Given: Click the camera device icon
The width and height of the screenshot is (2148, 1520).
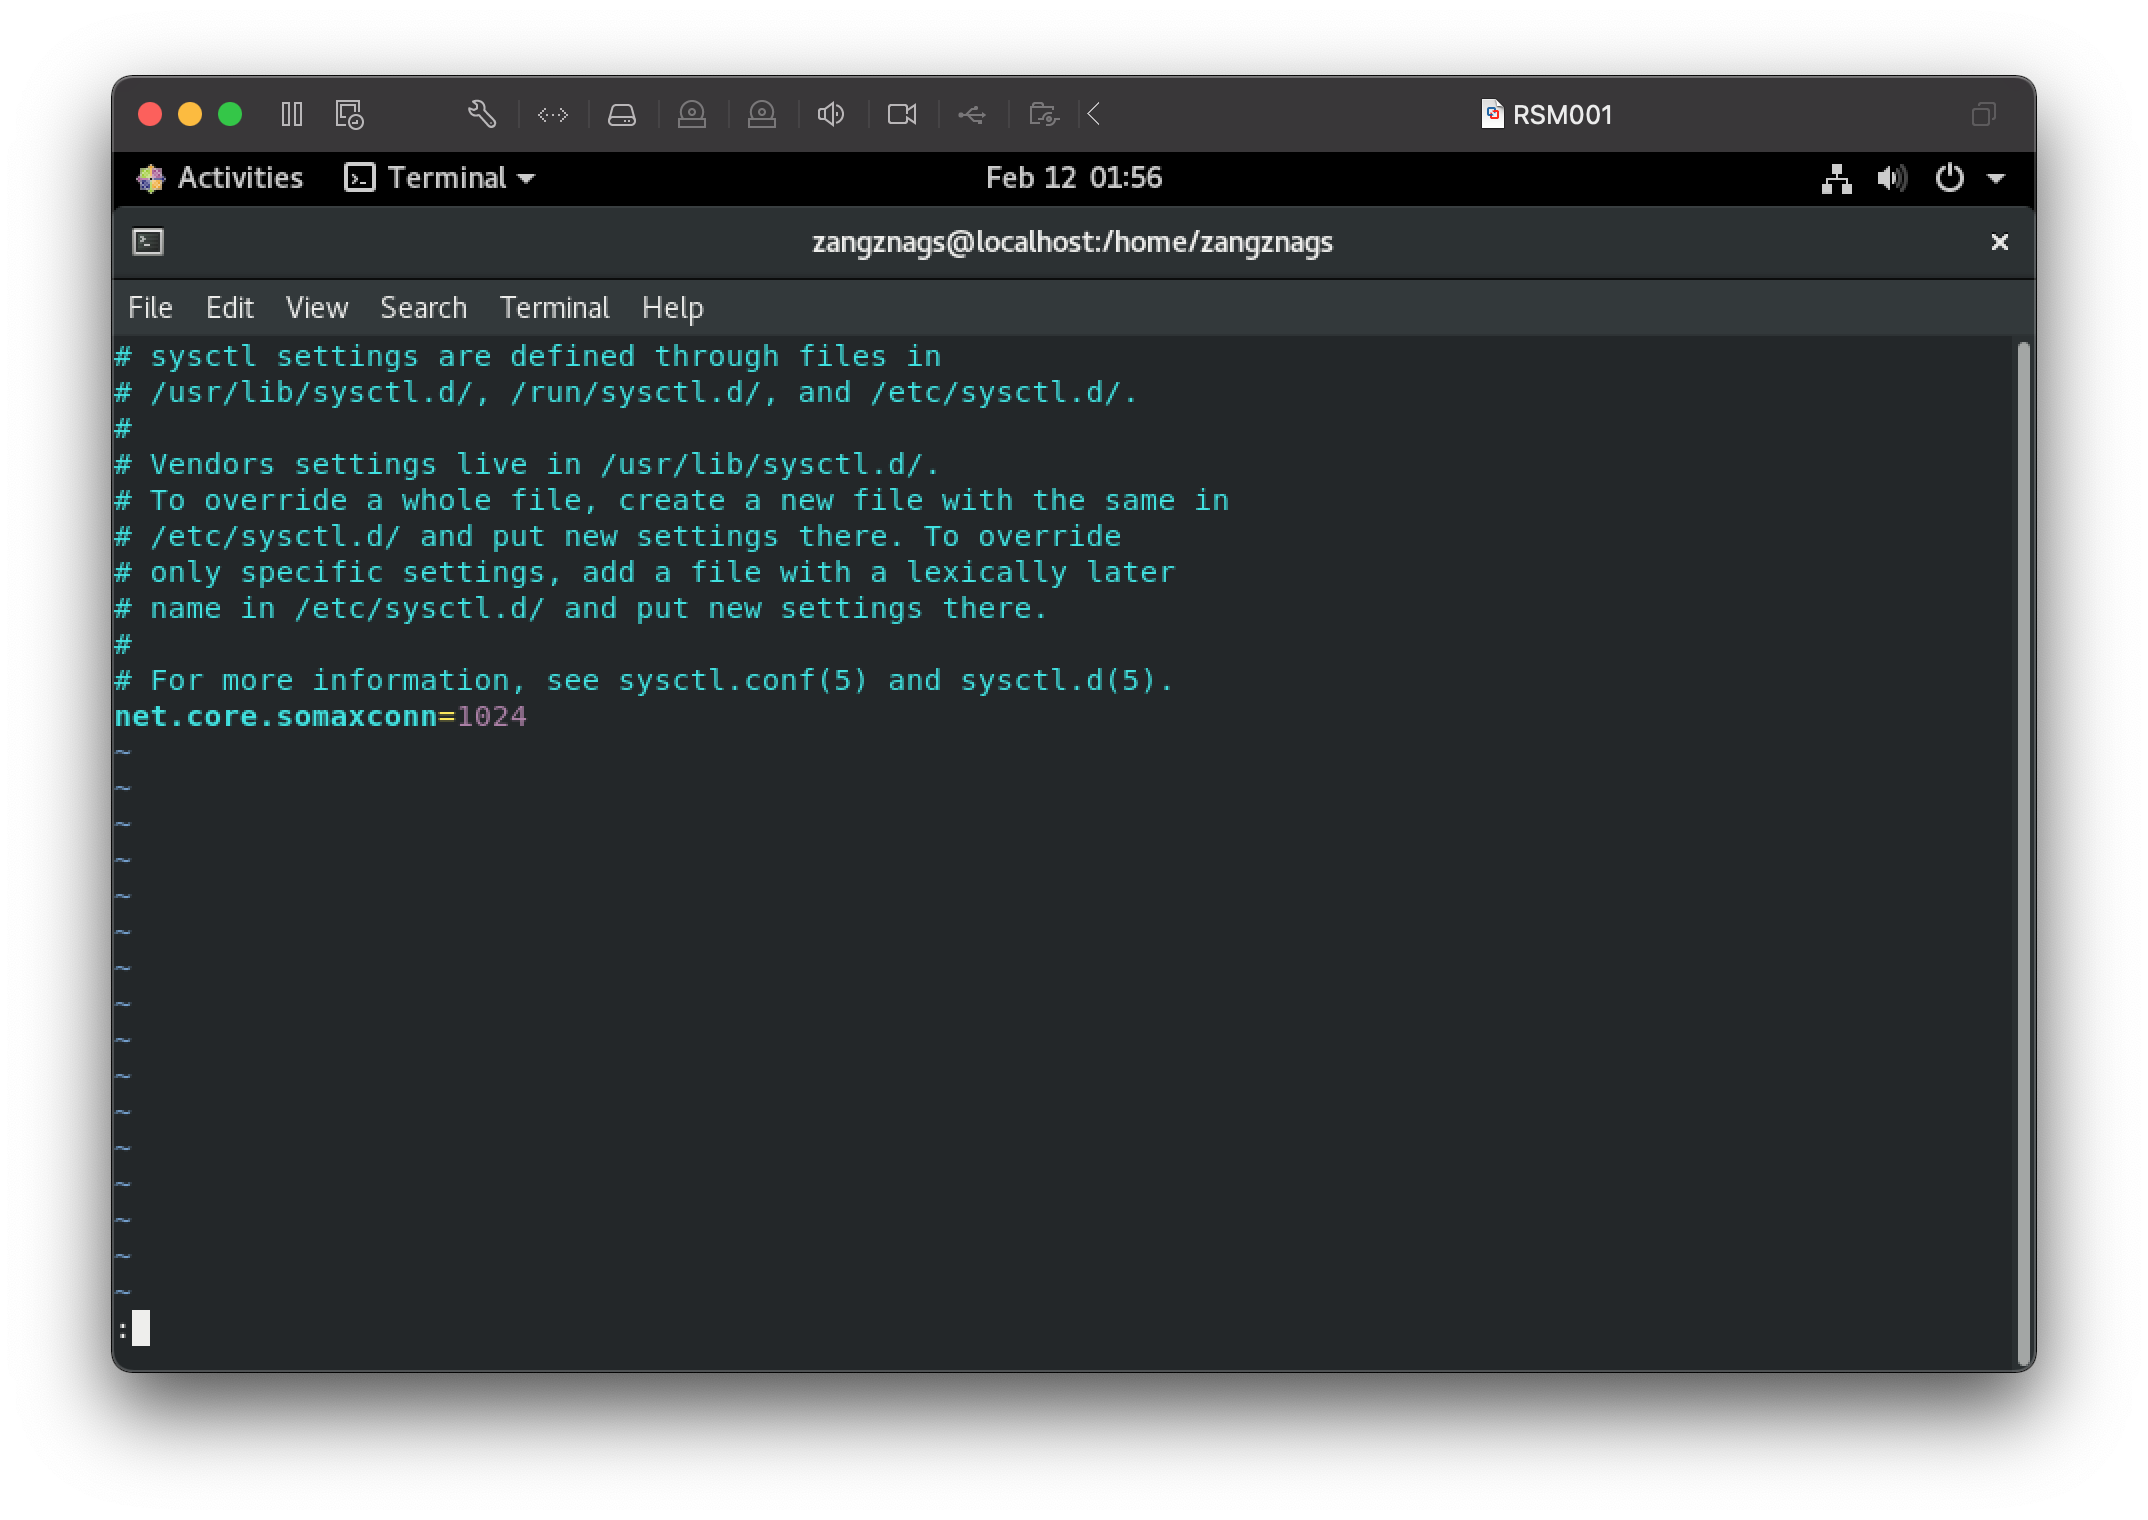Looking at the screenshot, I should click(x=902, y=115).
